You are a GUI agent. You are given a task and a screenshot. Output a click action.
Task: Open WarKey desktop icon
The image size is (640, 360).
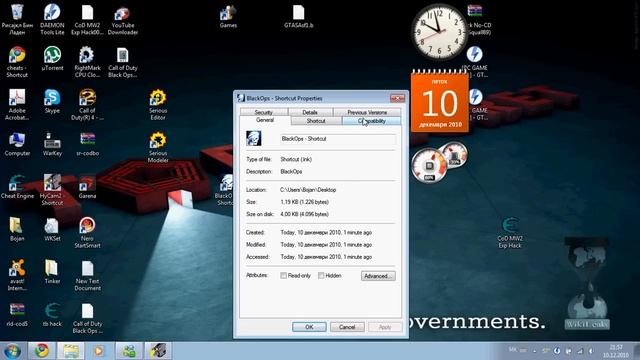pos(52,144)
